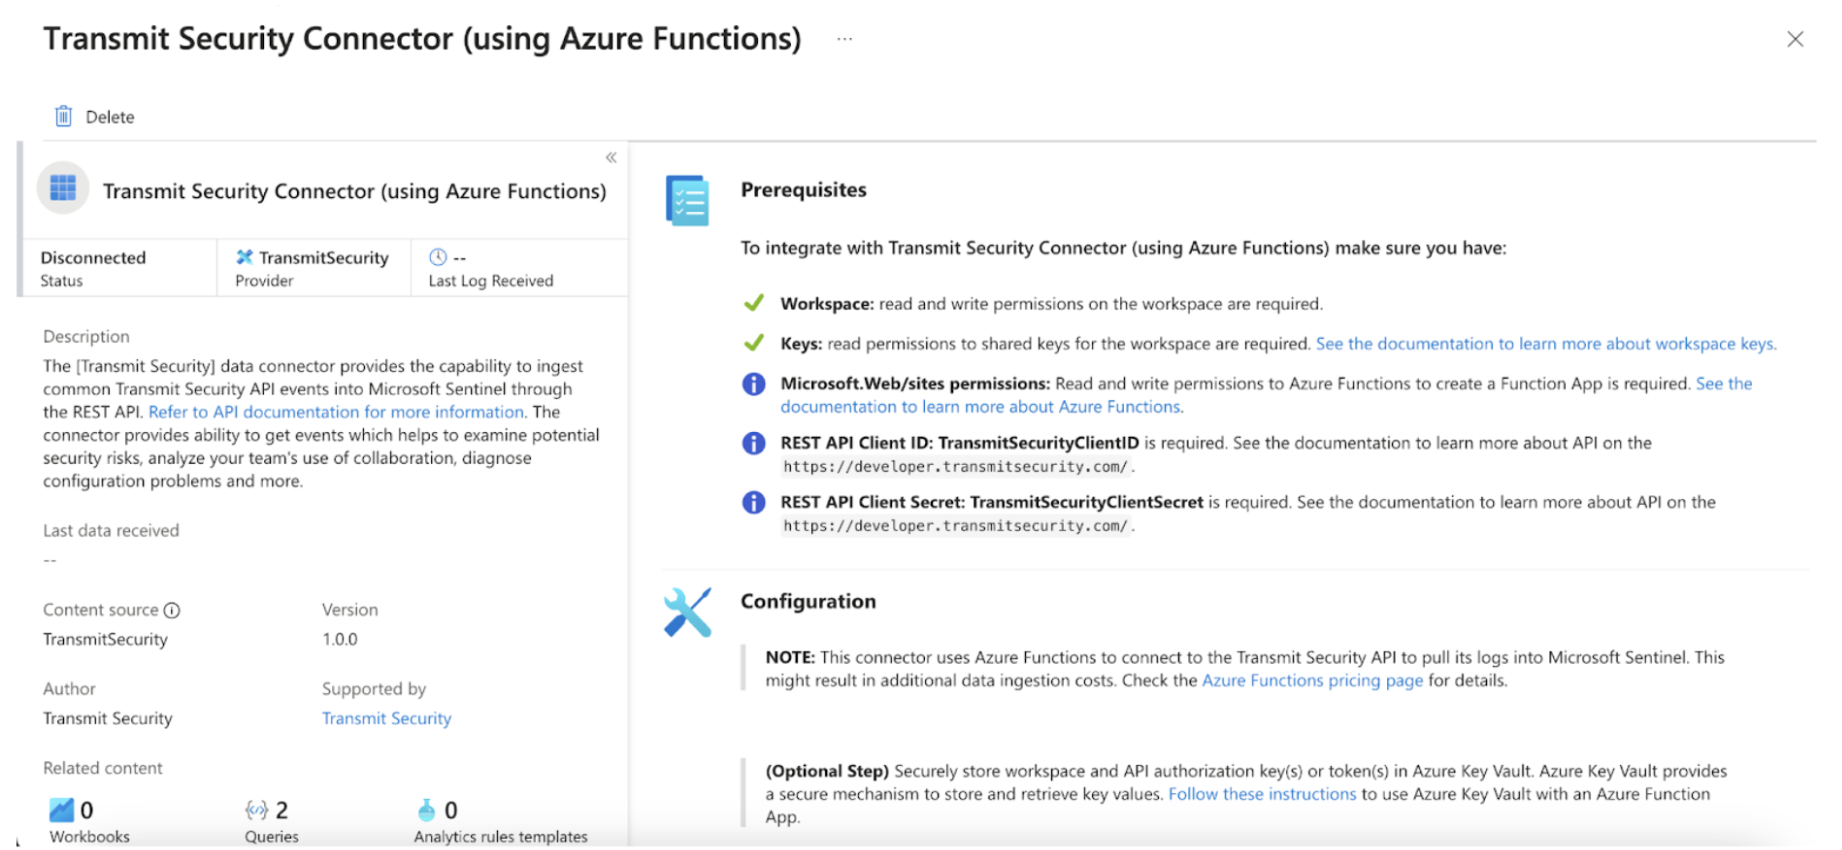This screenshot has height=850, width=1842.
Task: Open the Azure Functions pricing page link
Action: 1312,681
